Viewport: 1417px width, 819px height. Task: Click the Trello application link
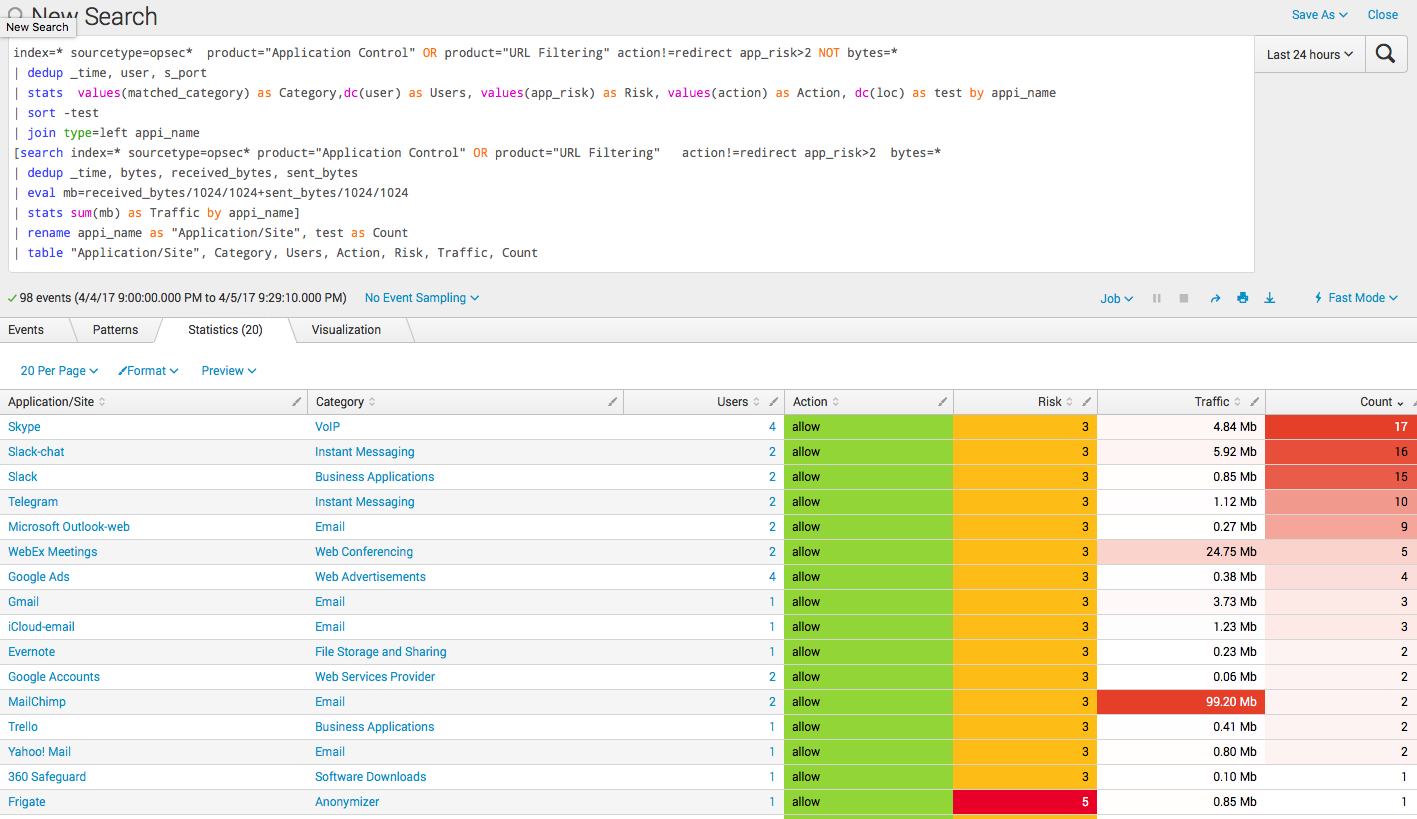point(23,727)
